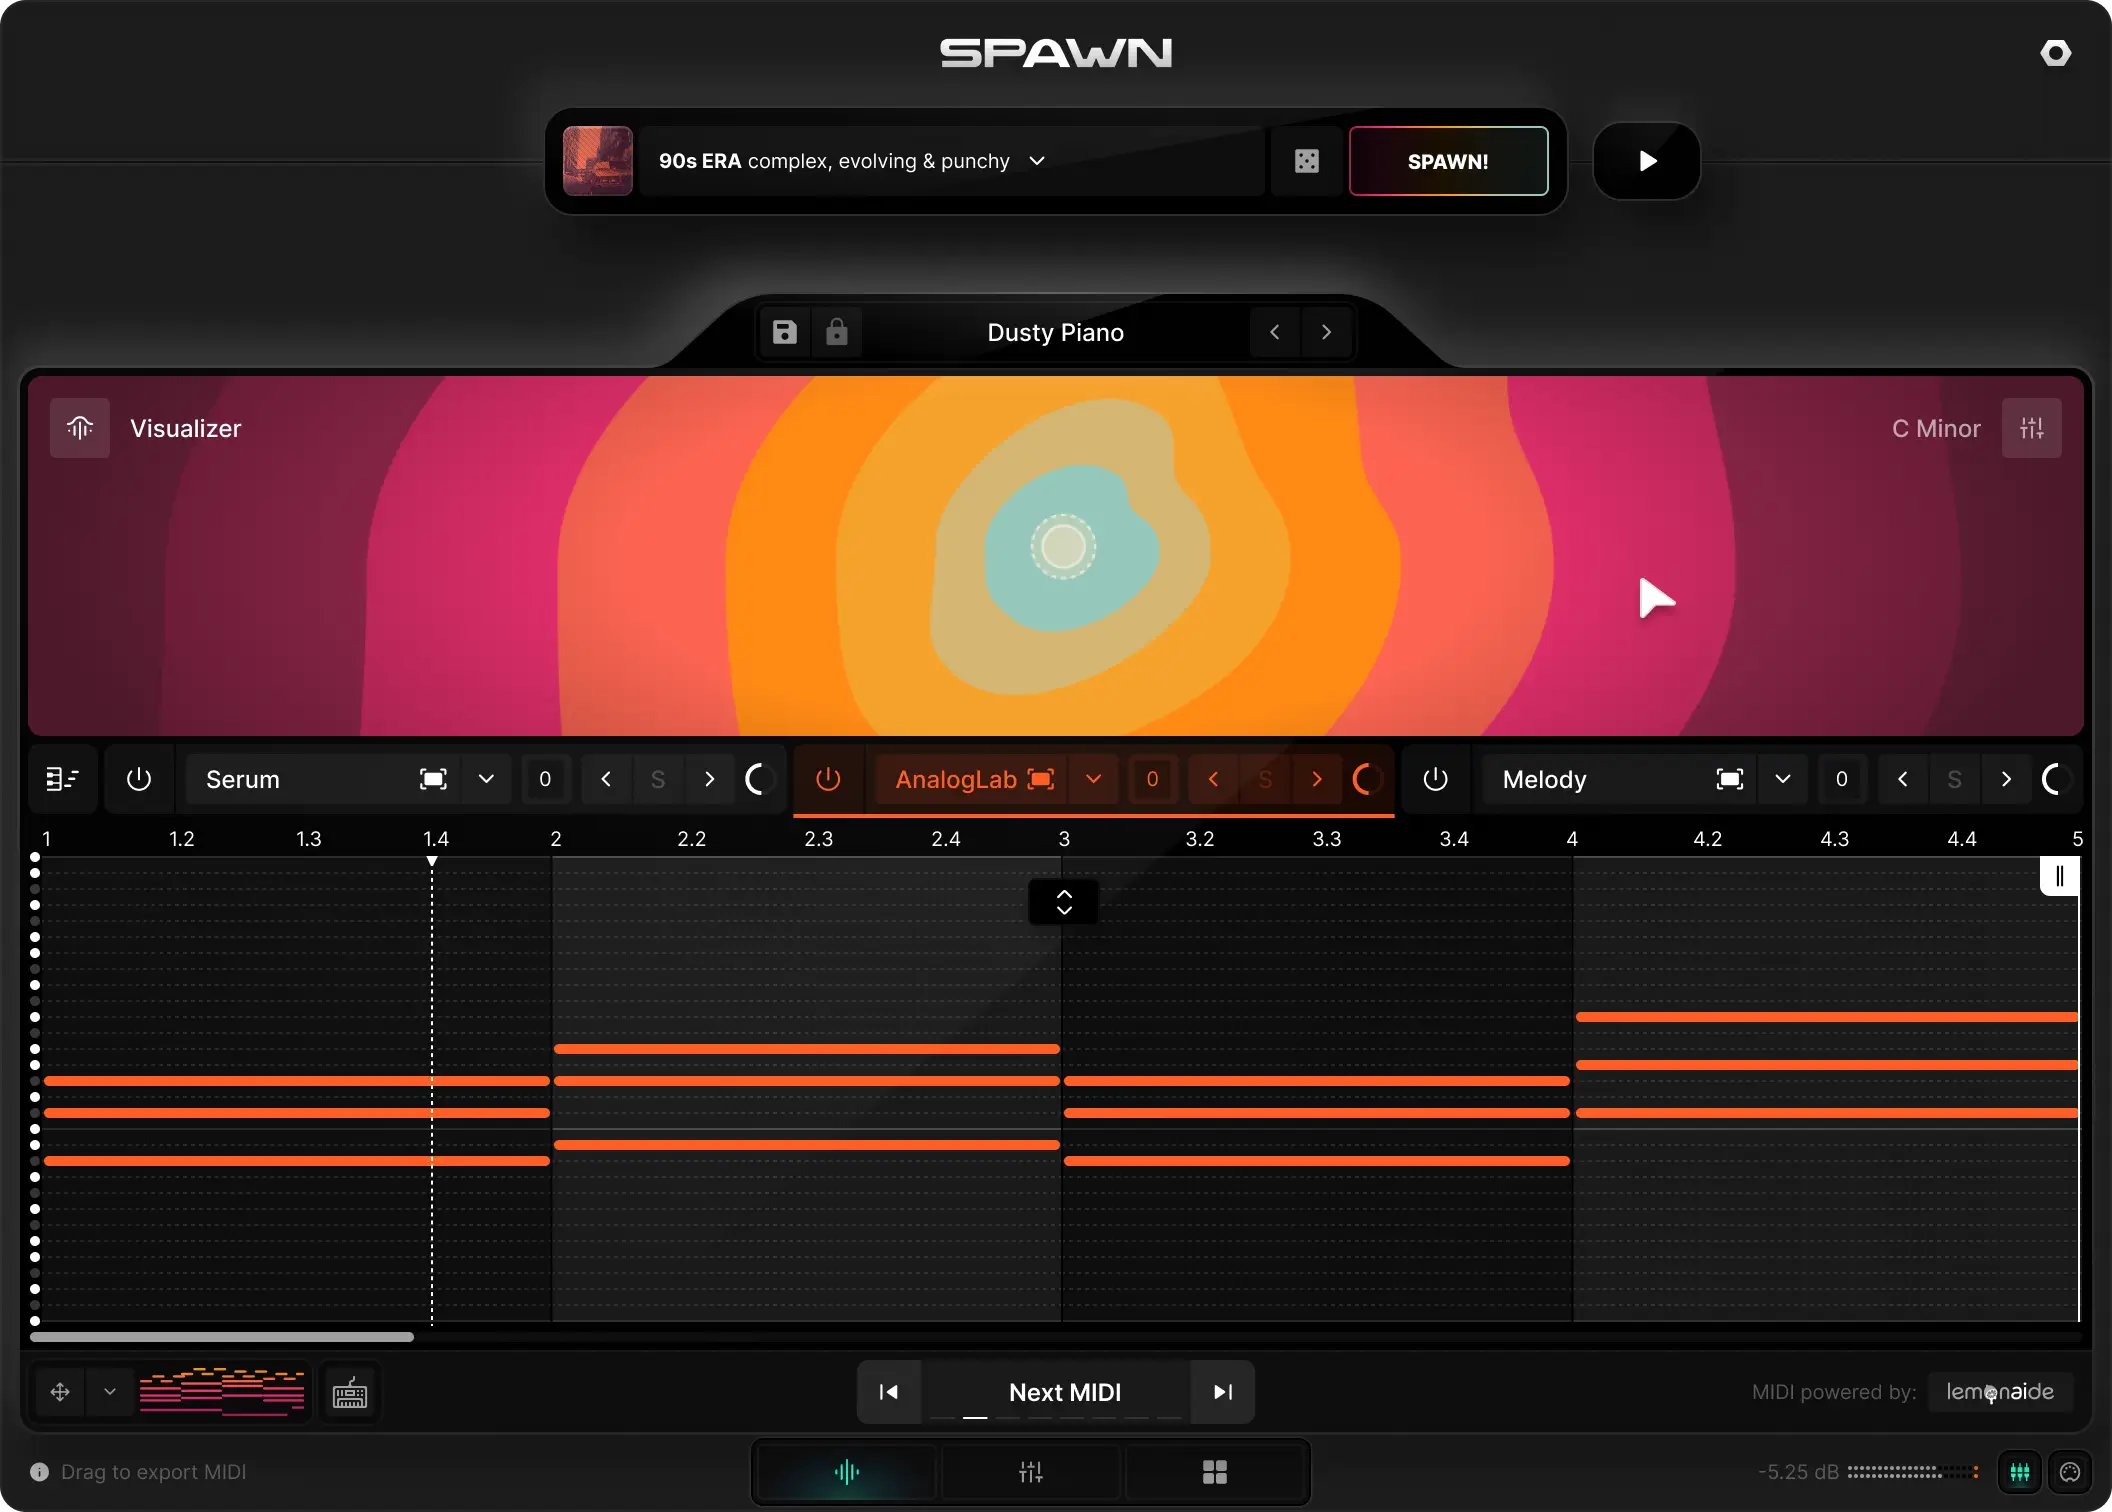Screen dimensions: 2112x1512
Task: Select next sound on the Serum track
Action: coord(710,779)
